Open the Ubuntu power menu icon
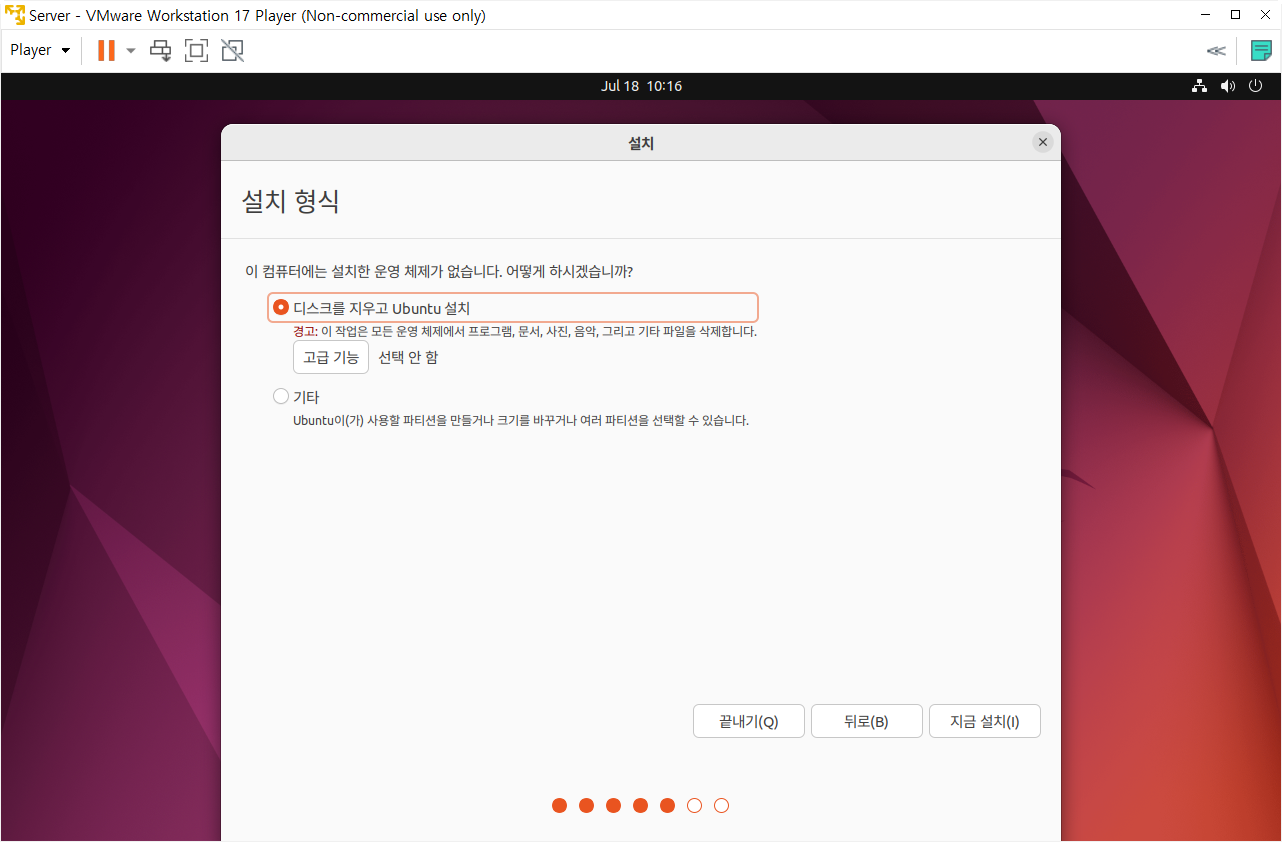 tap(1257, 86)
